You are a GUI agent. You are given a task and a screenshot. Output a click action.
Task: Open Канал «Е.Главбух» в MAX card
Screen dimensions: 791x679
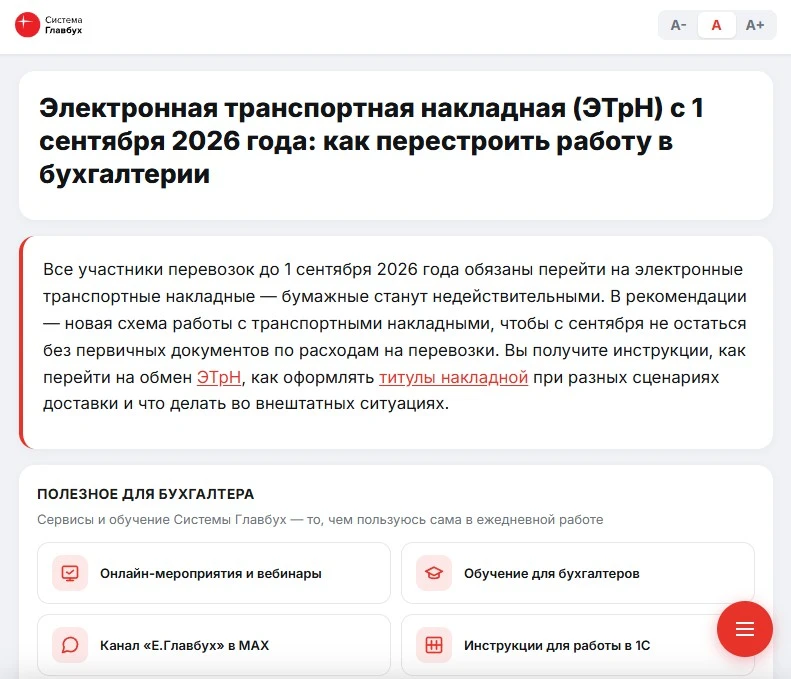214,645
